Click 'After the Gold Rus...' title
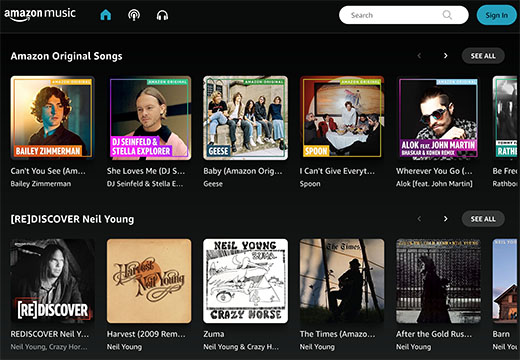This screenshot has width=520, height=360. coord(434,334)
